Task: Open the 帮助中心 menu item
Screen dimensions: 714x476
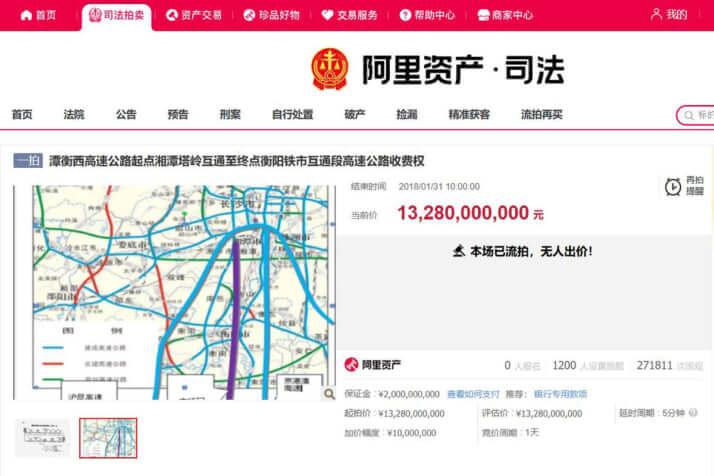Action: tap(427, 15)
